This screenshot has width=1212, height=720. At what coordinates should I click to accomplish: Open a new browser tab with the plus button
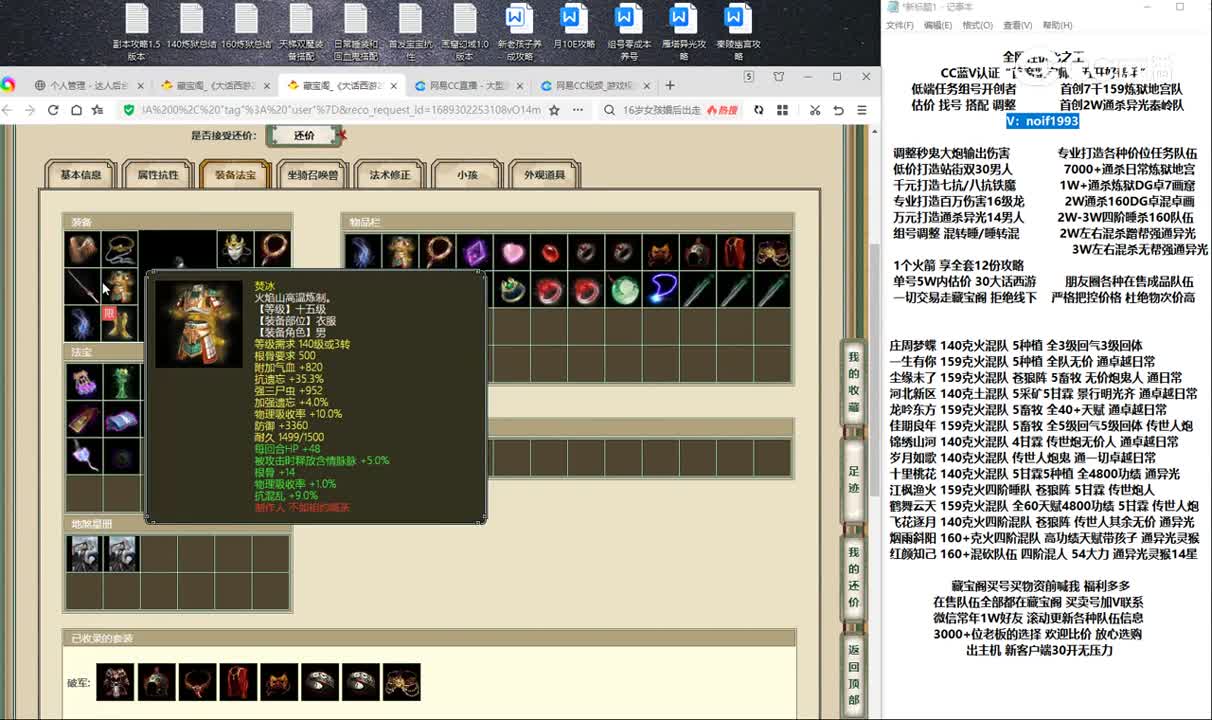coord(670,85)
